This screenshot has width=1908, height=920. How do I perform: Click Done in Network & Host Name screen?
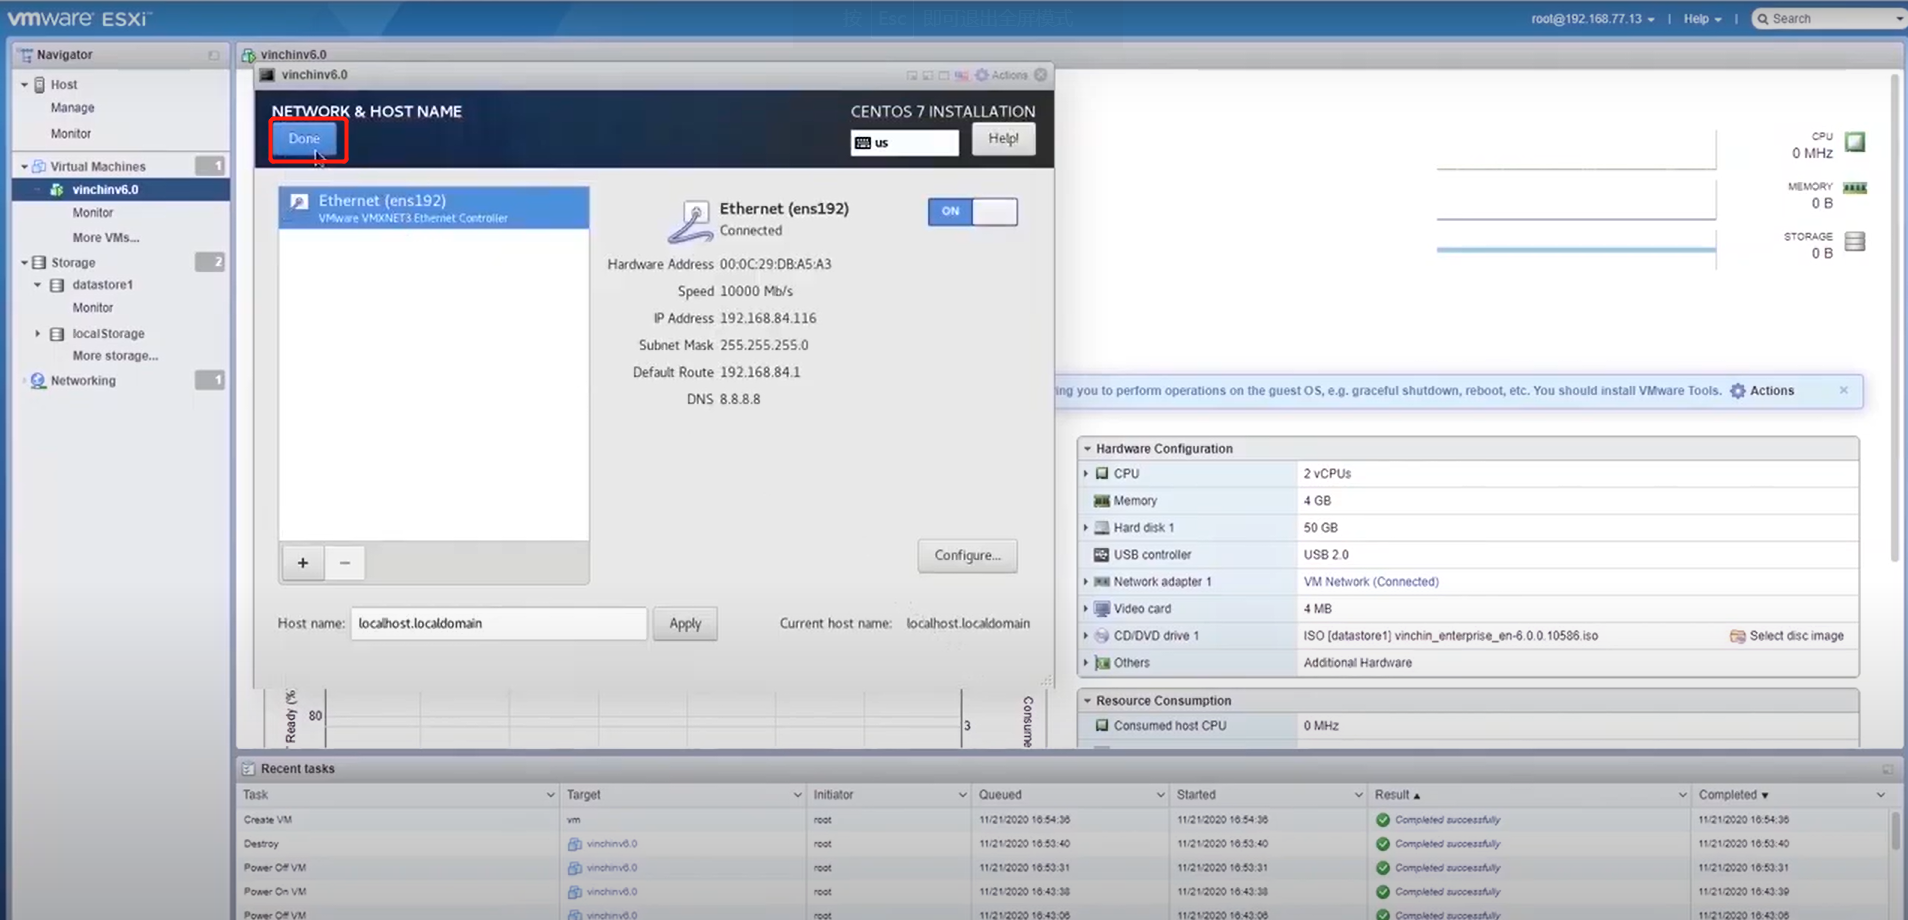click(x=305, y=139)
